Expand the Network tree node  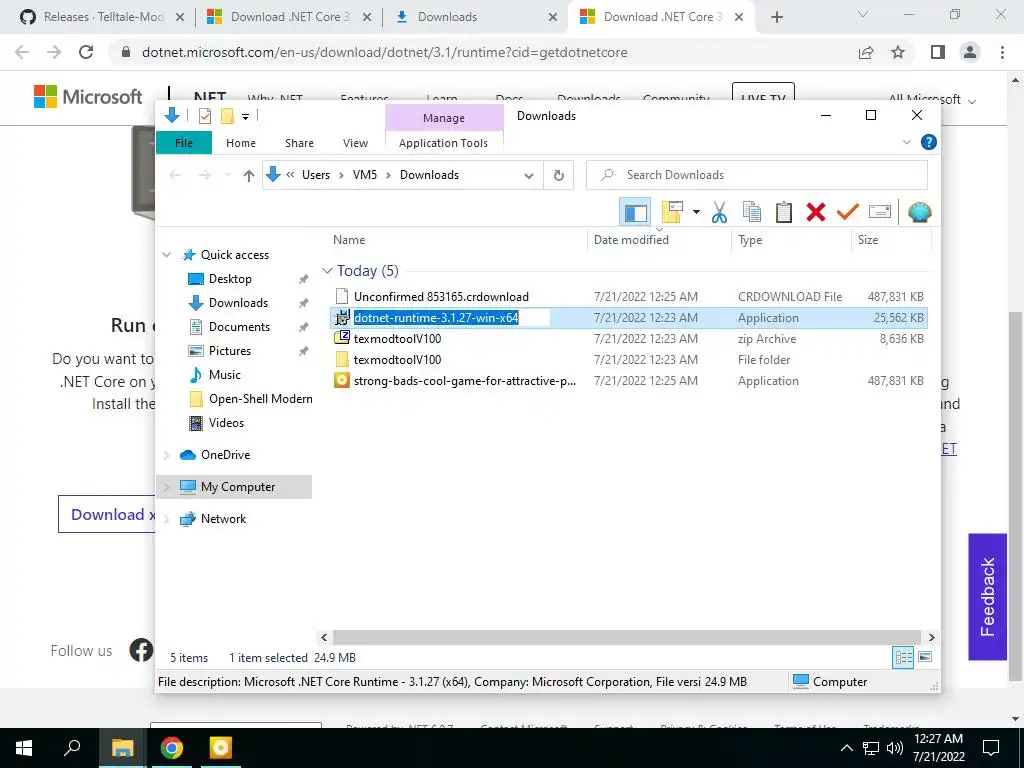167,519
